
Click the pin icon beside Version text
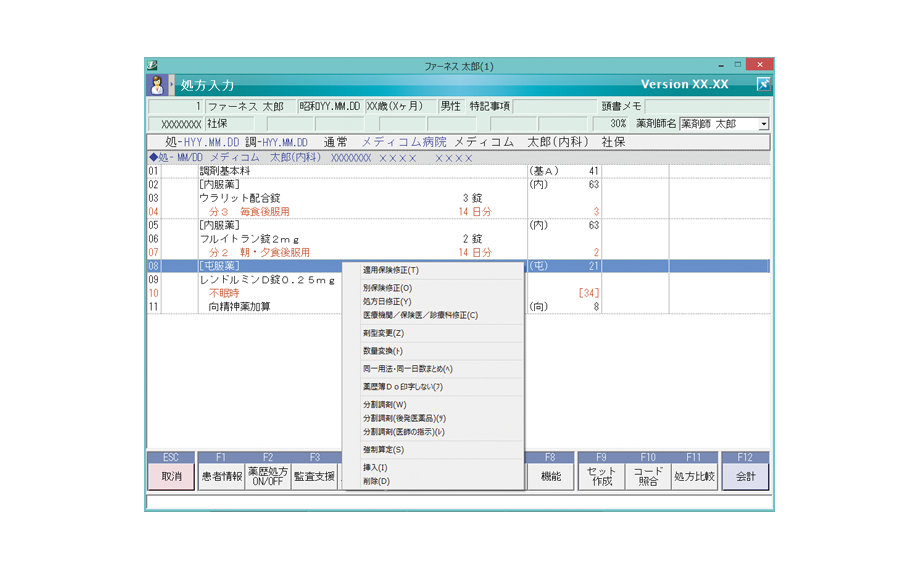(x=762, y=85)
